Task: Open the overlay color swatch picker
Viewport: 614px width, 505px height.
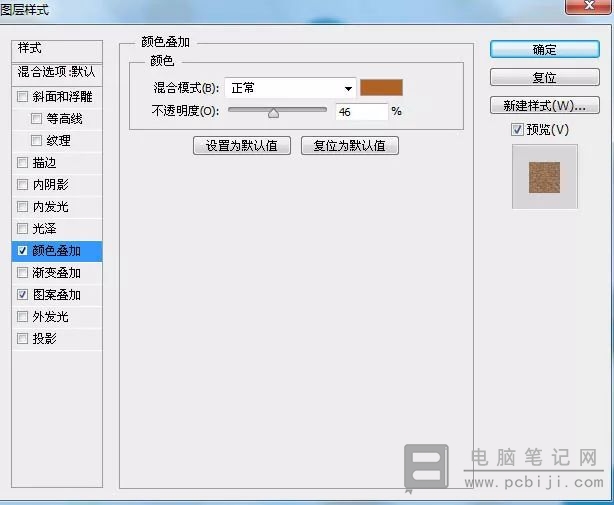Action: point(381,88)
